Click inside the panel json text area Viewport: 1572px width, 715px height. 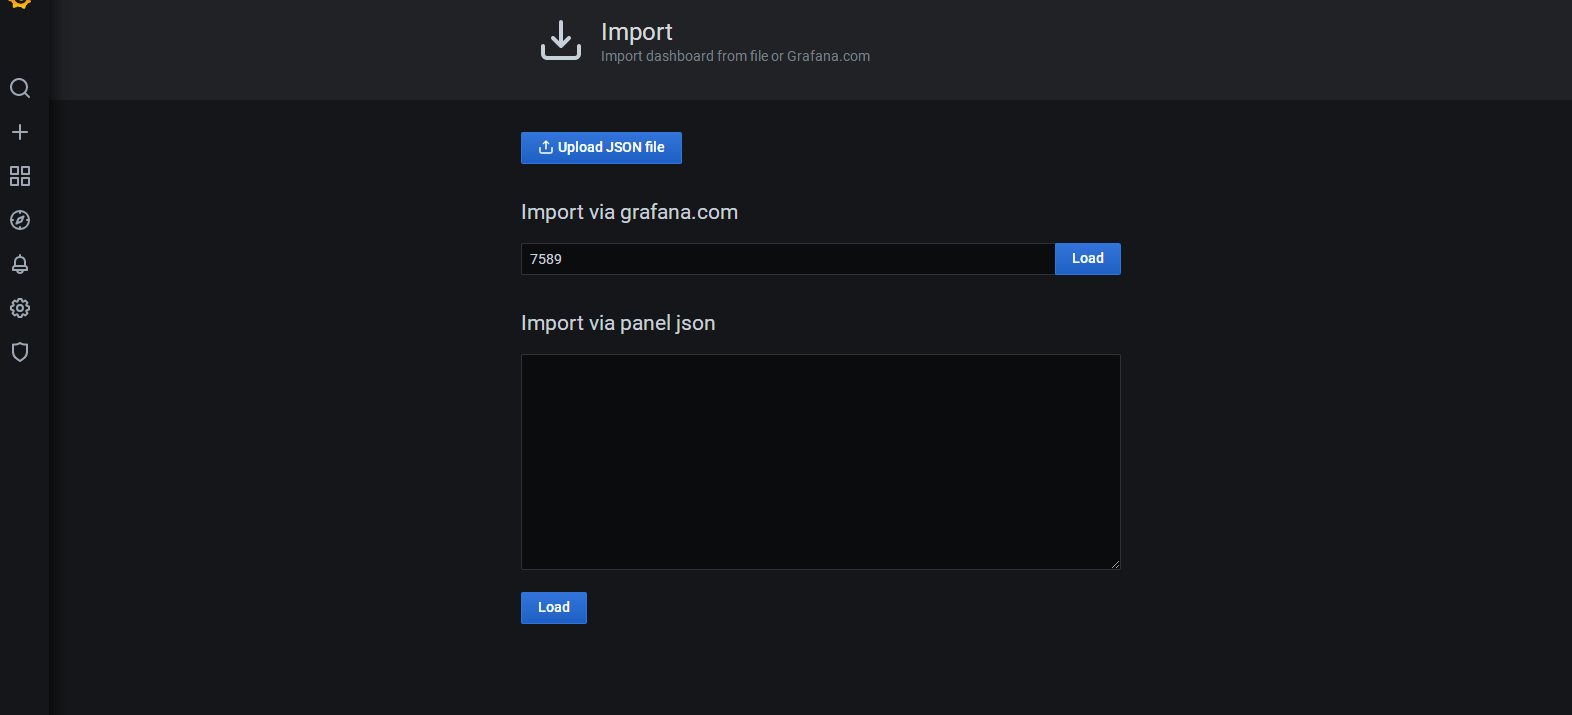coord(821,462)
